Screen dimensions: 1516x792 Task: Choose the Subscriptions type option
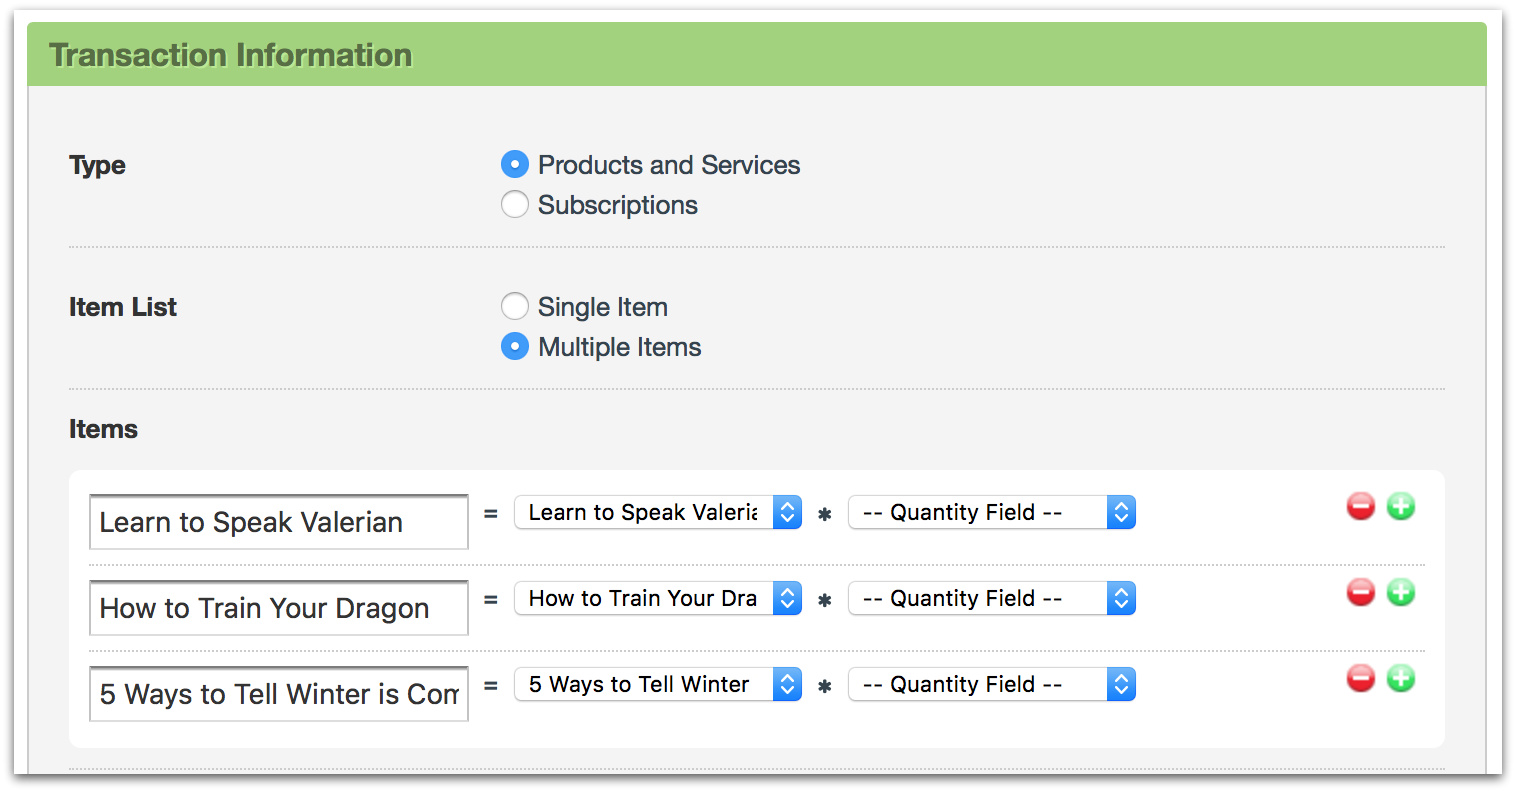pos(515,204)
